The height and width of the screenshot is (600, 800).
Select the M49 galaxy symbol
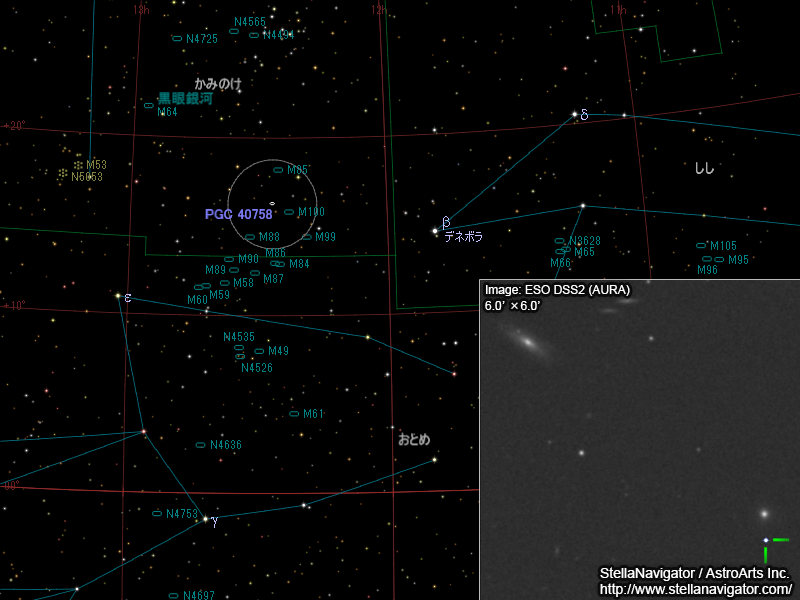(x=259, y=351)
